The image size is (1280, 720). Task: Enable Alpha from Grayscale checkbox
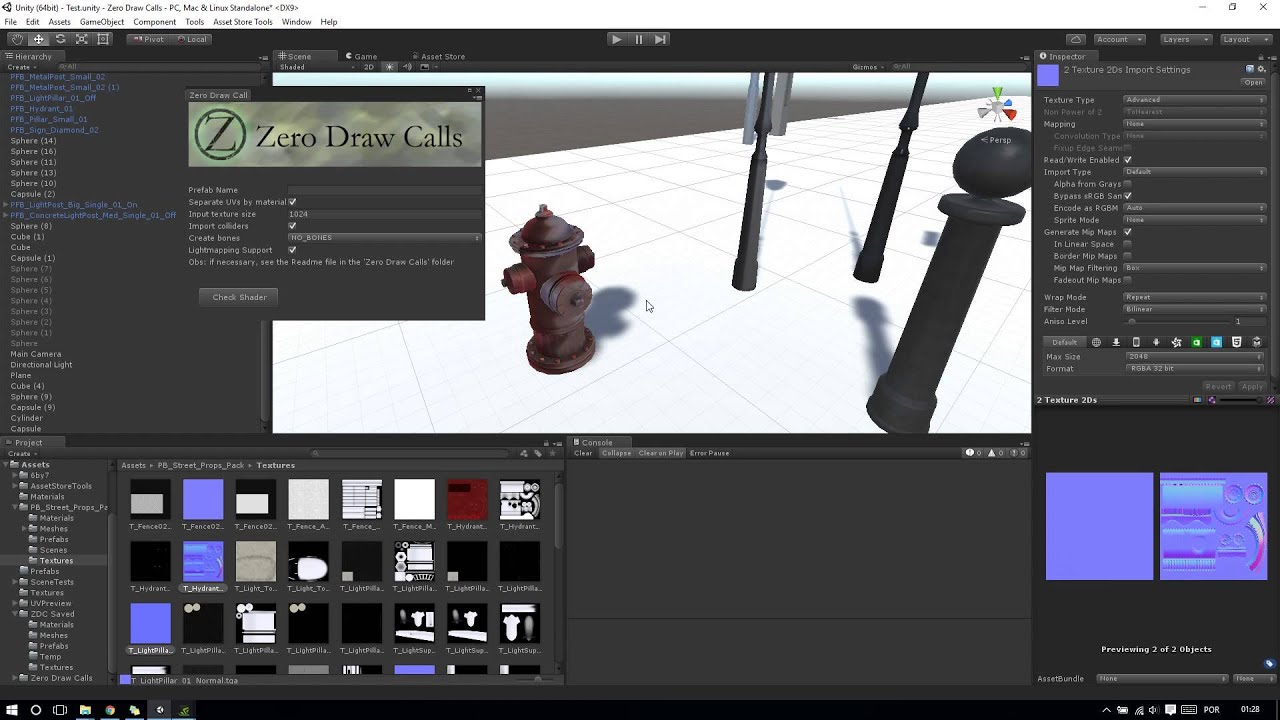point(1128,184)
